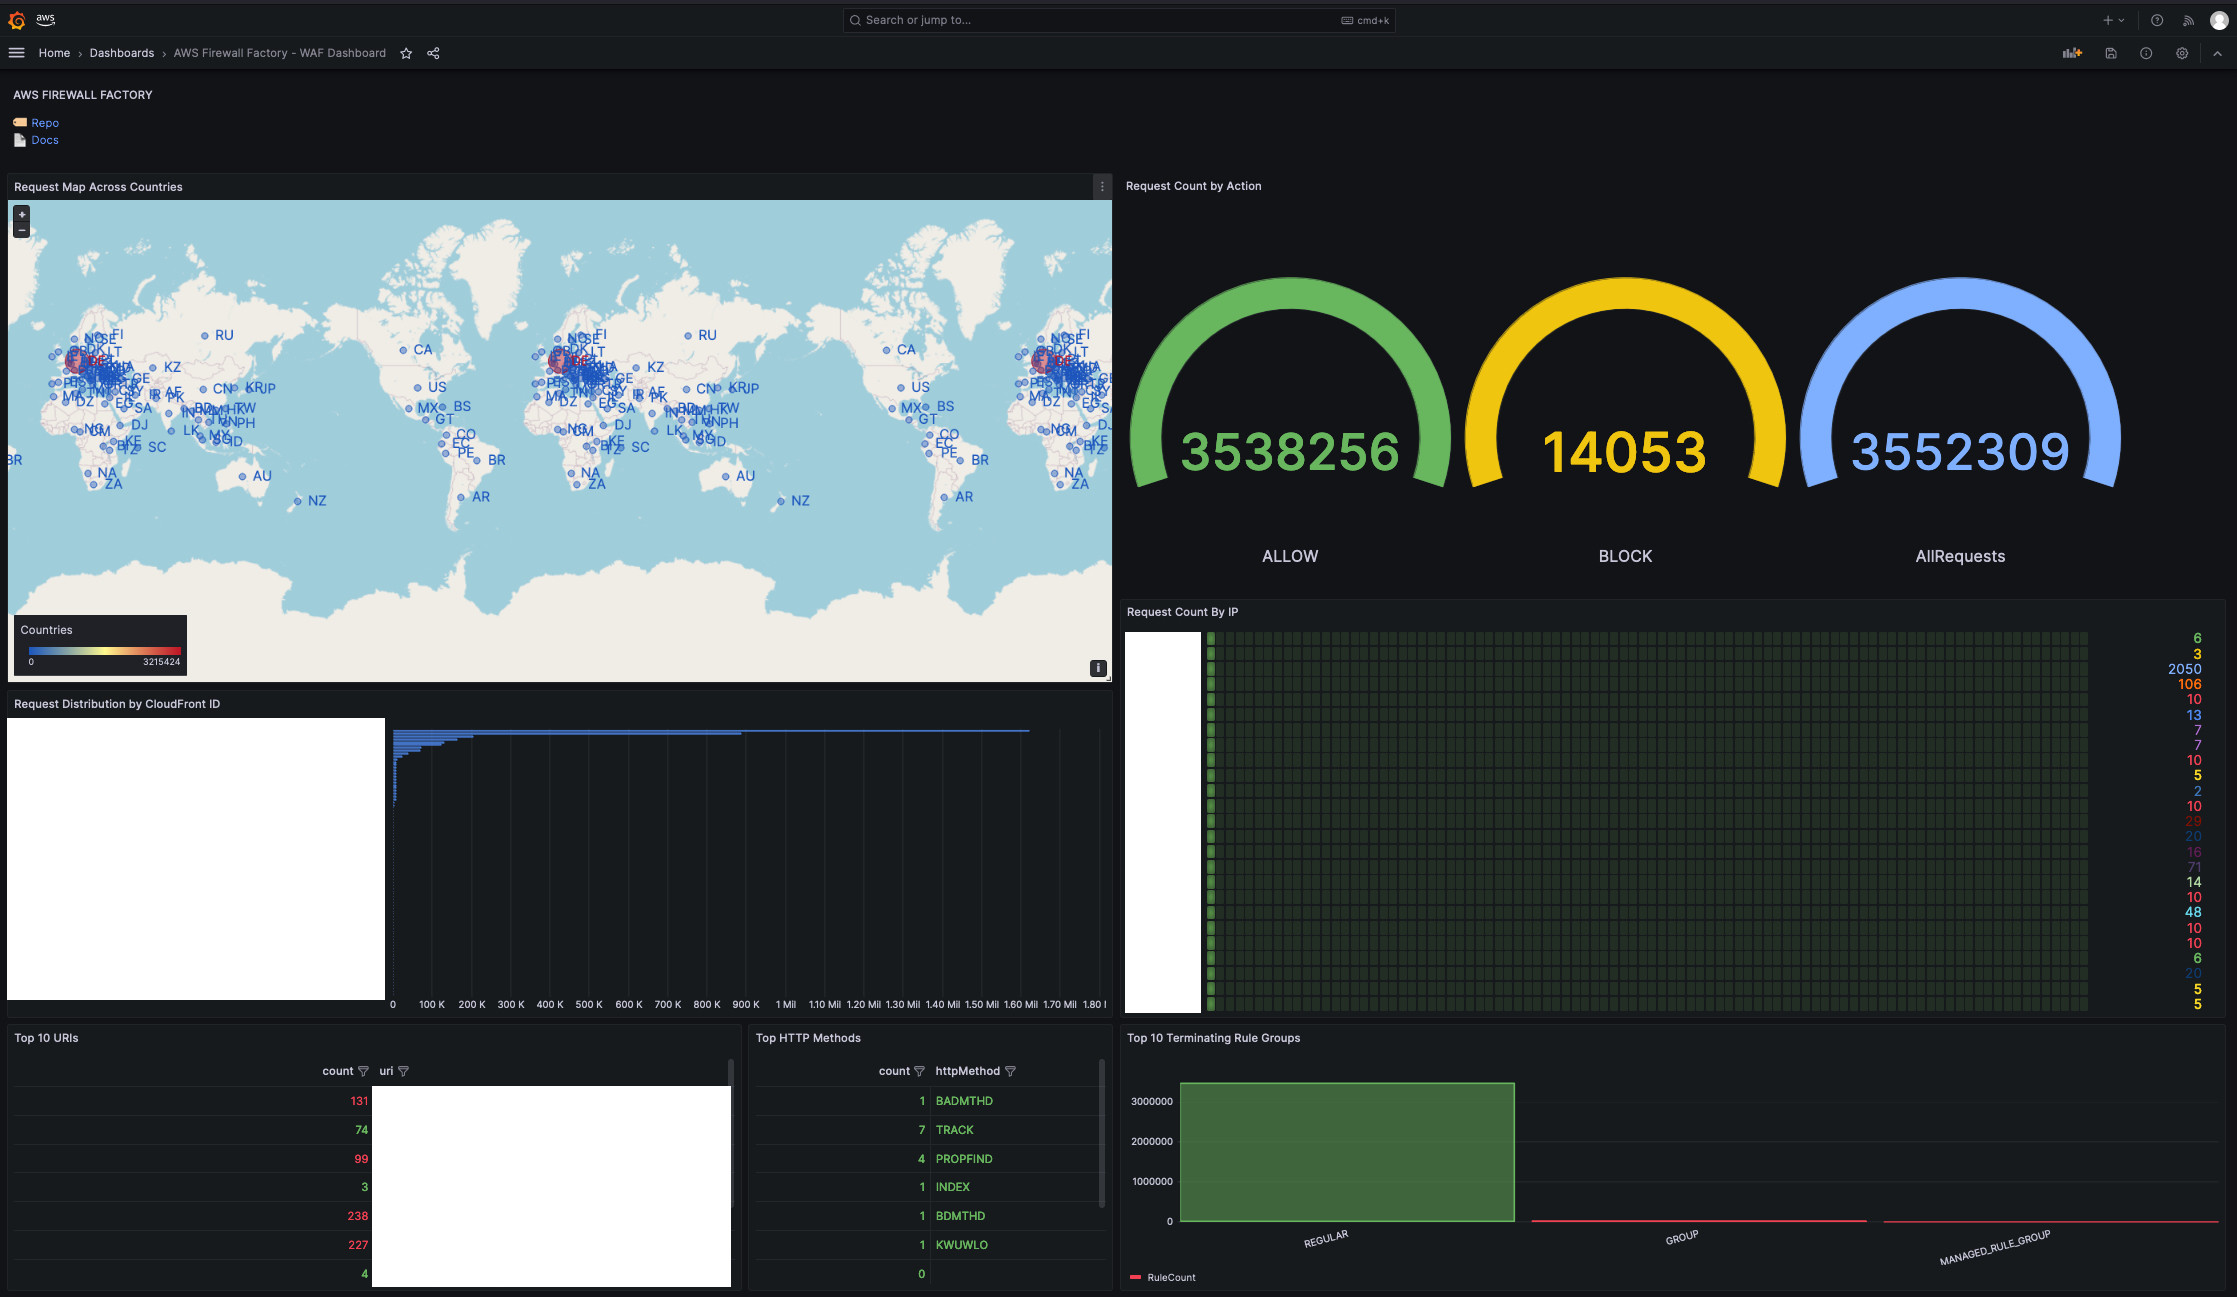Click INDEX method cell
Image resolution: width=2237 pixels, height=1297 pixels.
pyautogui.click(x=952, y=1187)
